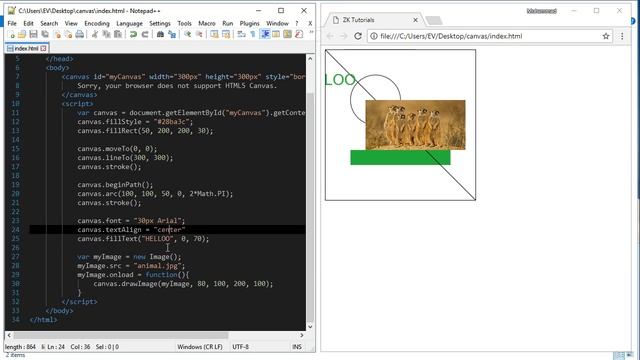The image size is (640, 360).
Task: Click the editor's vertical scrollbar thumb
Action: tap(310, 206)
